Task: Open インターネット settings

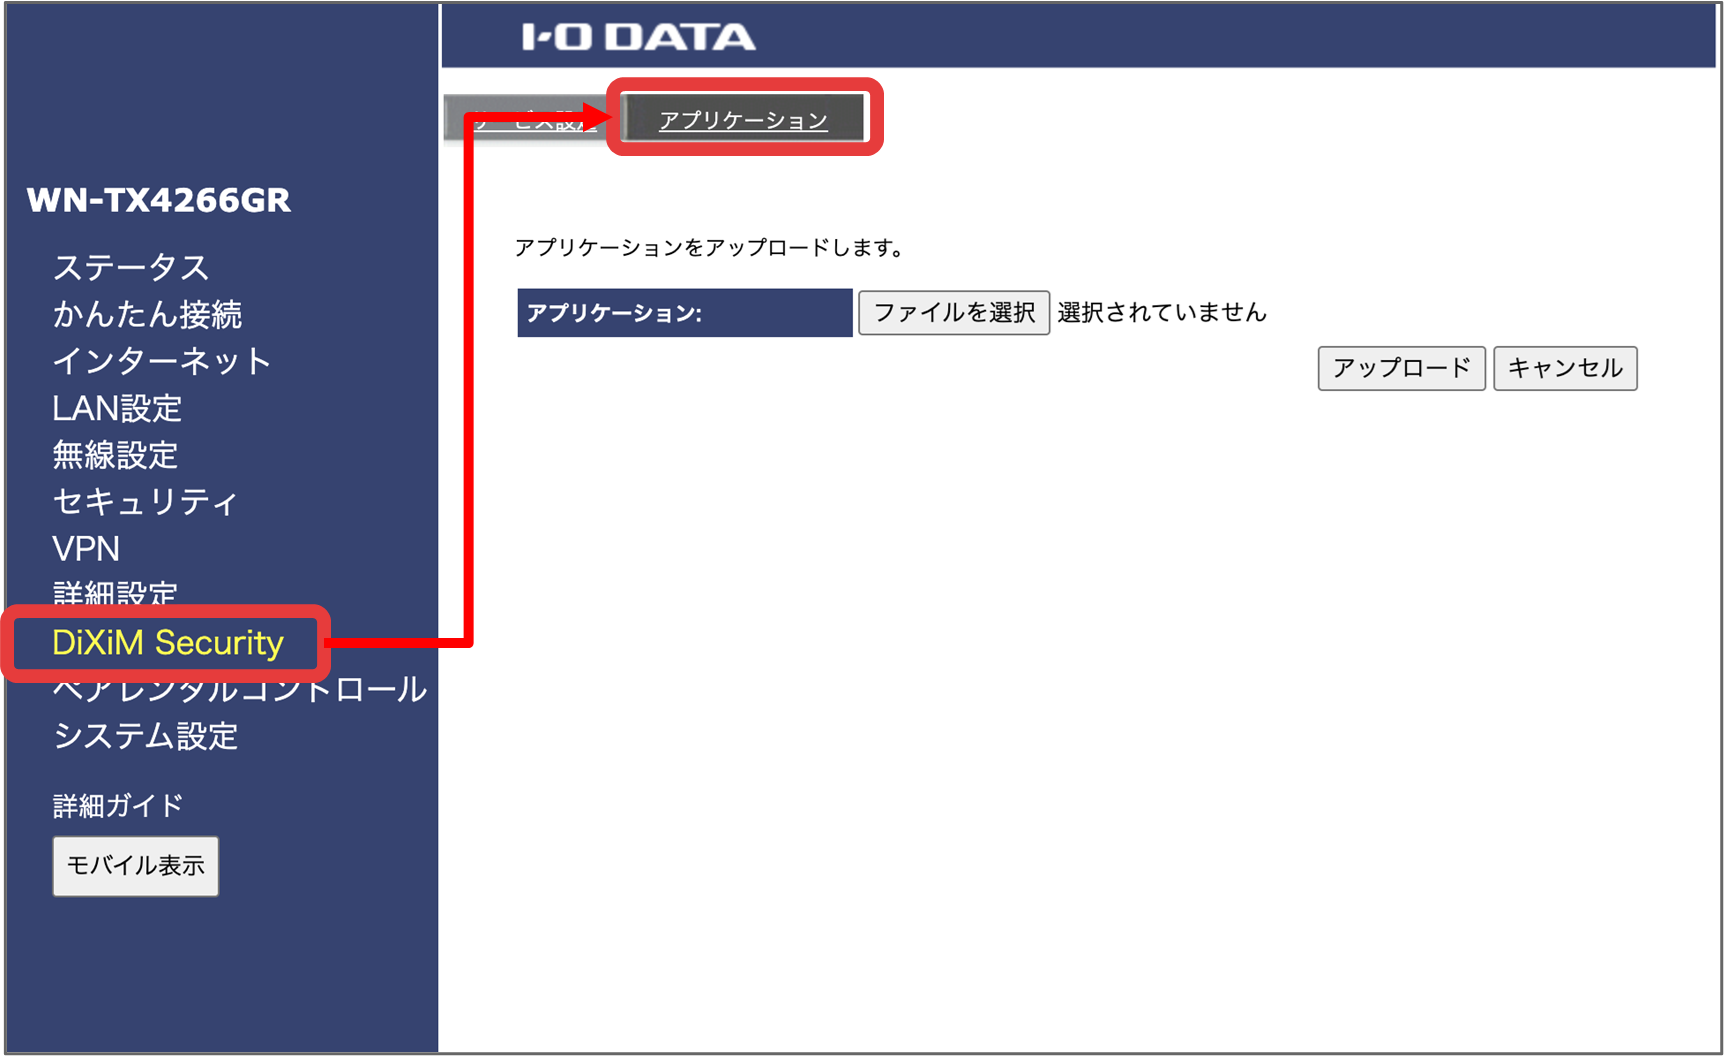Action: [x=162, y=361]
